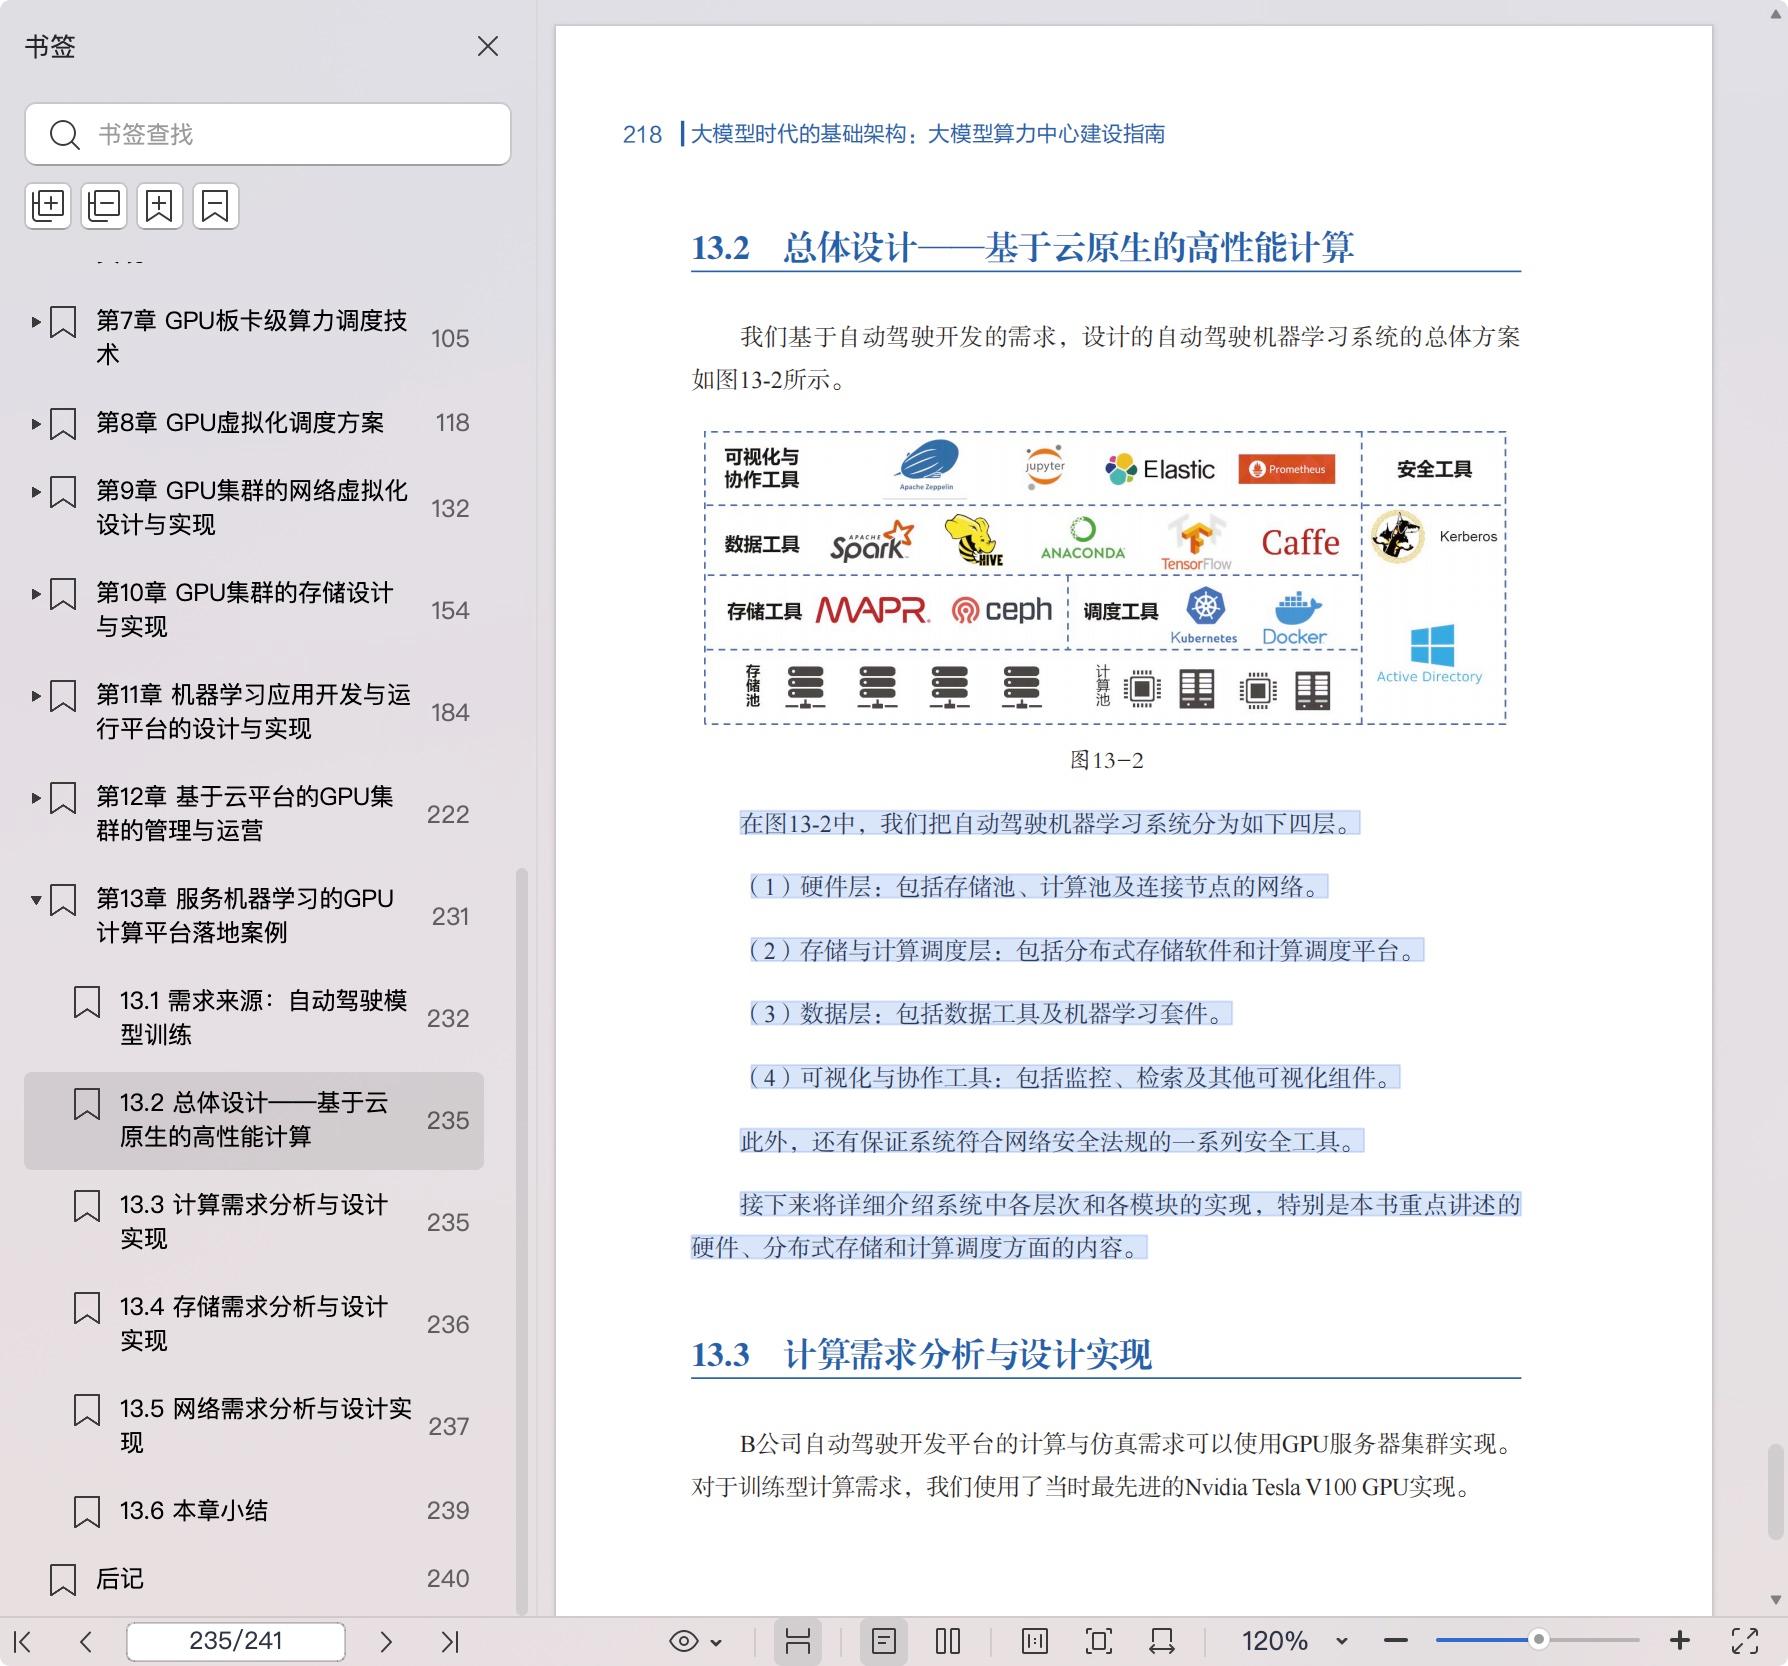Screen dimensions: 1788x1666
Task: Open bookmark 13.5 网络需求分析与设计实现
Action: [266, 1425]
